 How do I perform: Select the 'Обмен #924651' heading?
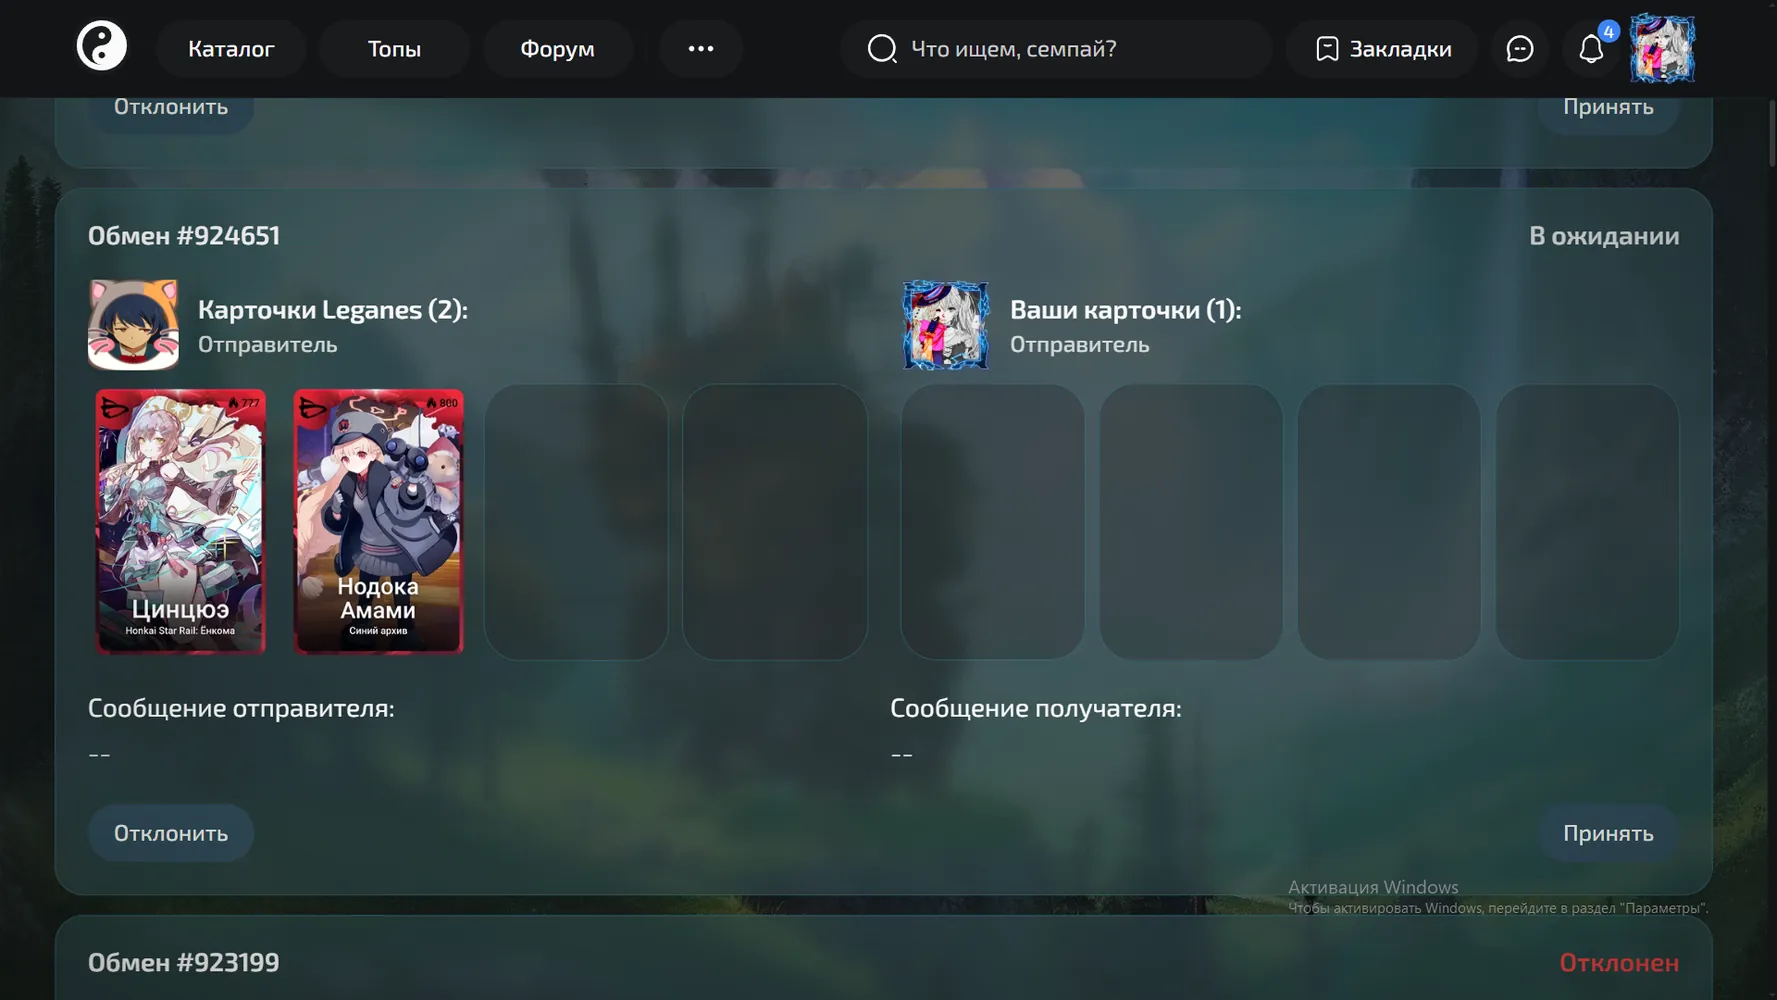(184, 236)
